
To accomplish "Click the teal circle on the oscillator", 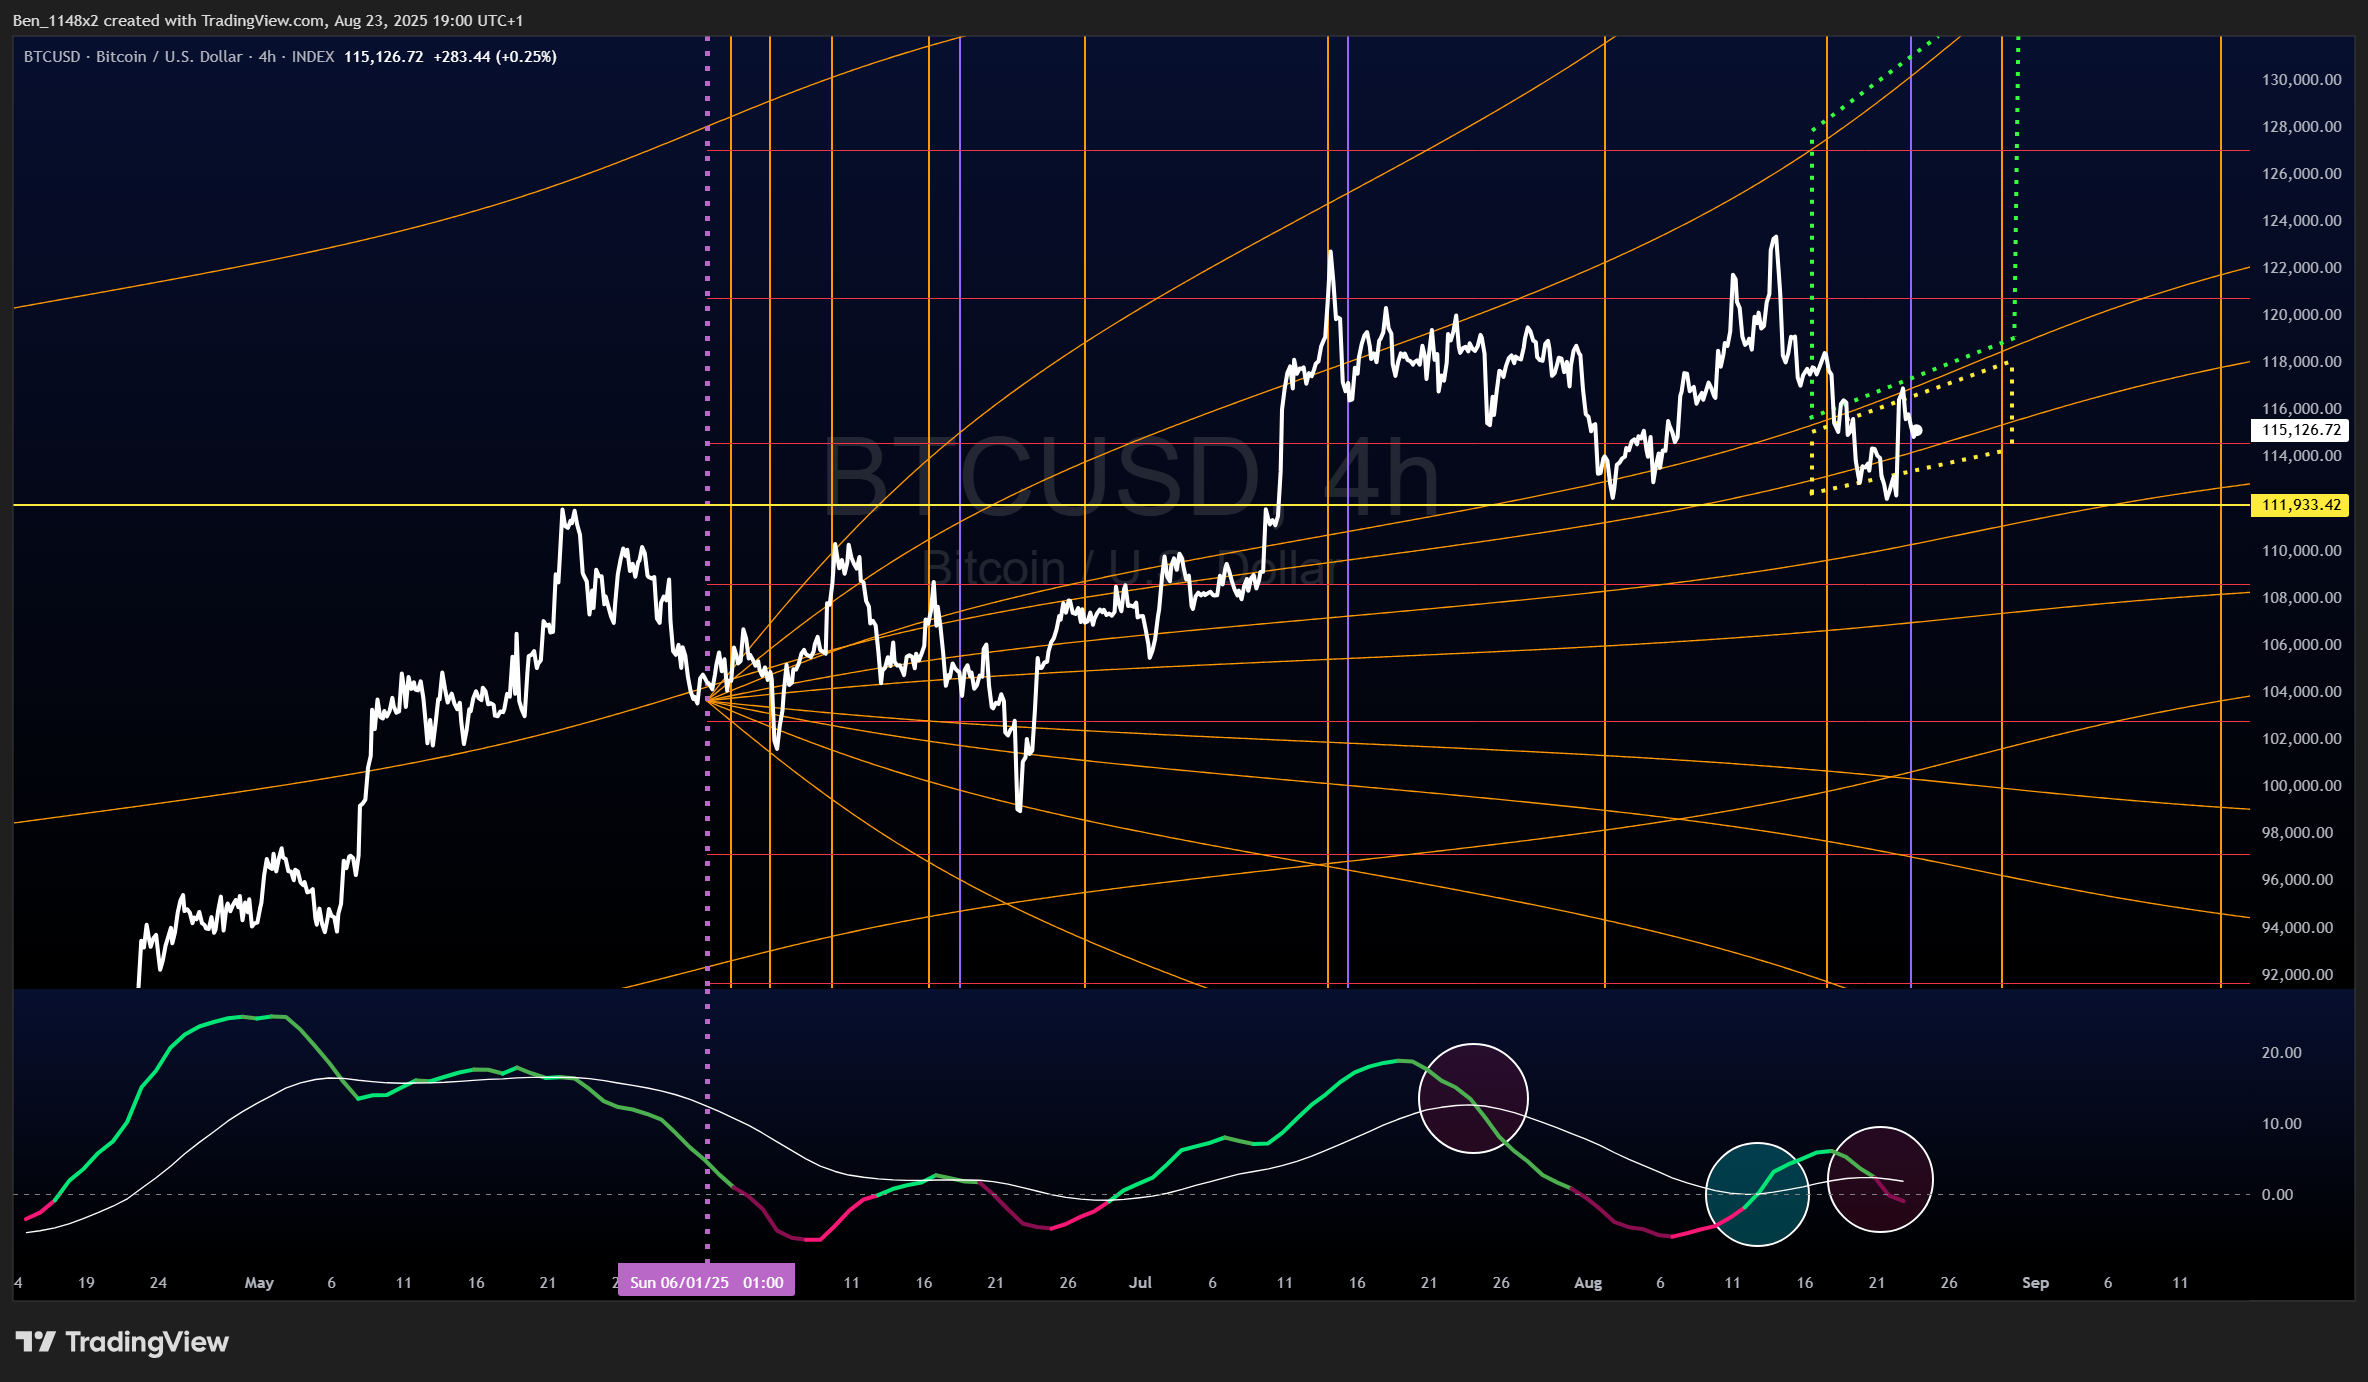I will point(1757,1194).
